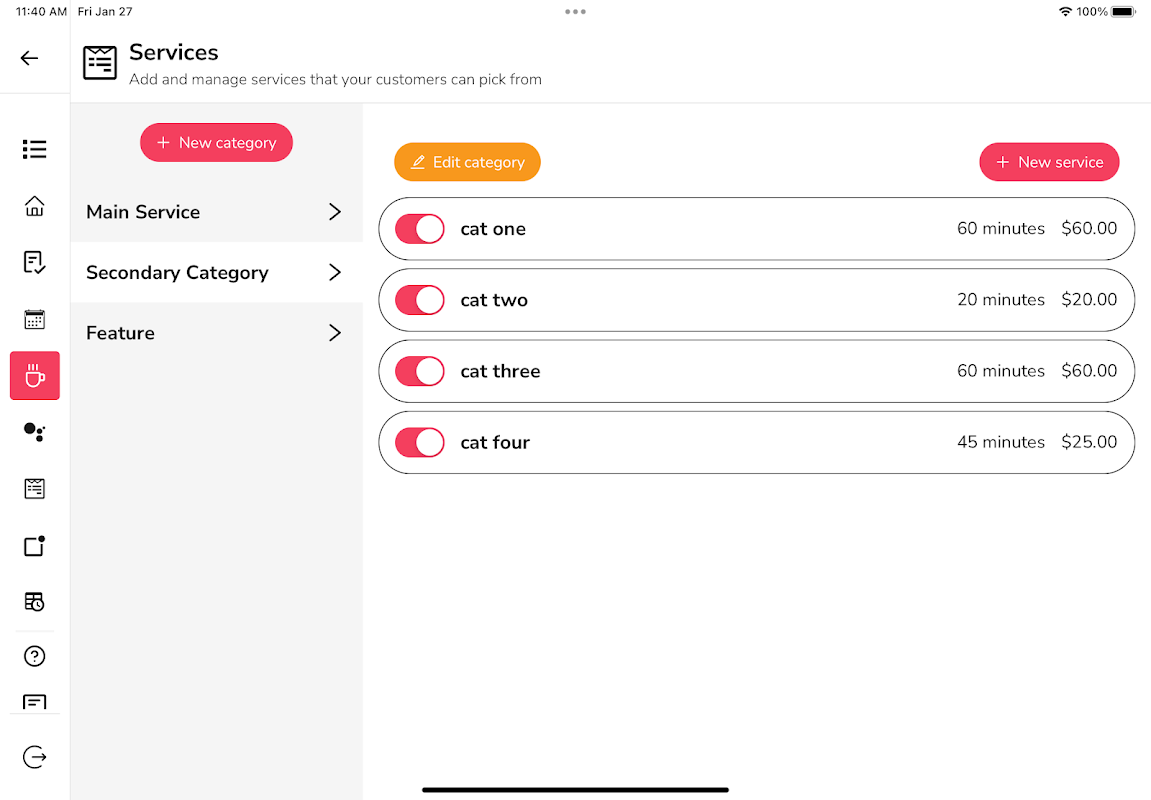Open the checklist document icon in sidebar
Screen dimensions: 1151x800
tap(35, 263)
